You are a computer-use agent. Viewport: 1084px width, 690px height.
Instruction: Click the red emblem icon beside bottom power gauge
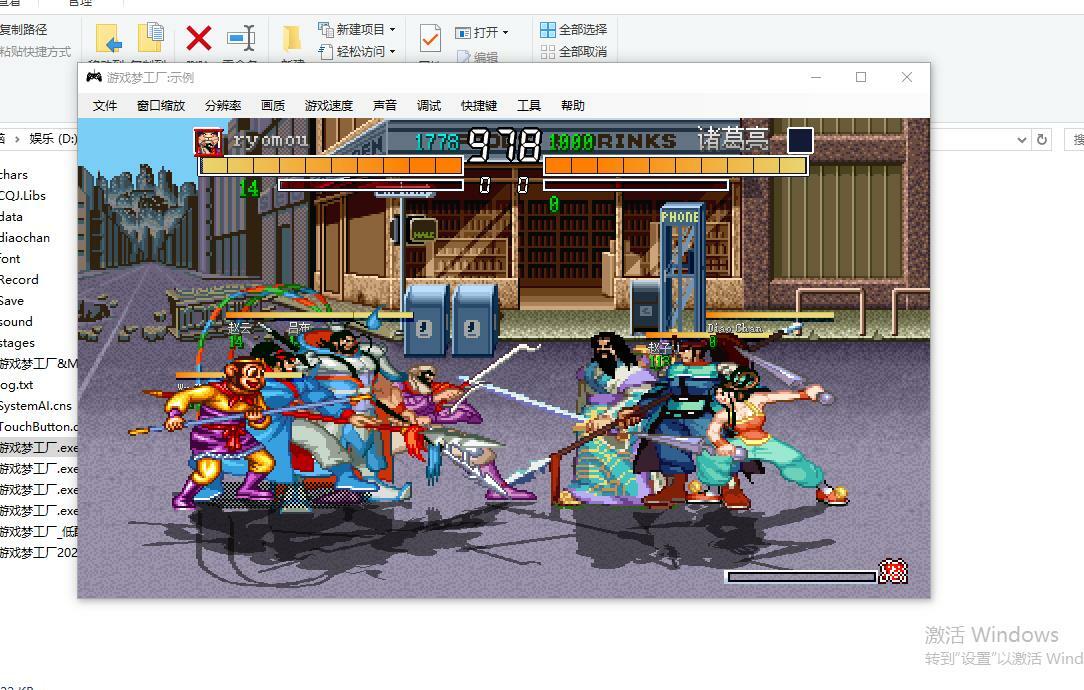coord(893,572)
